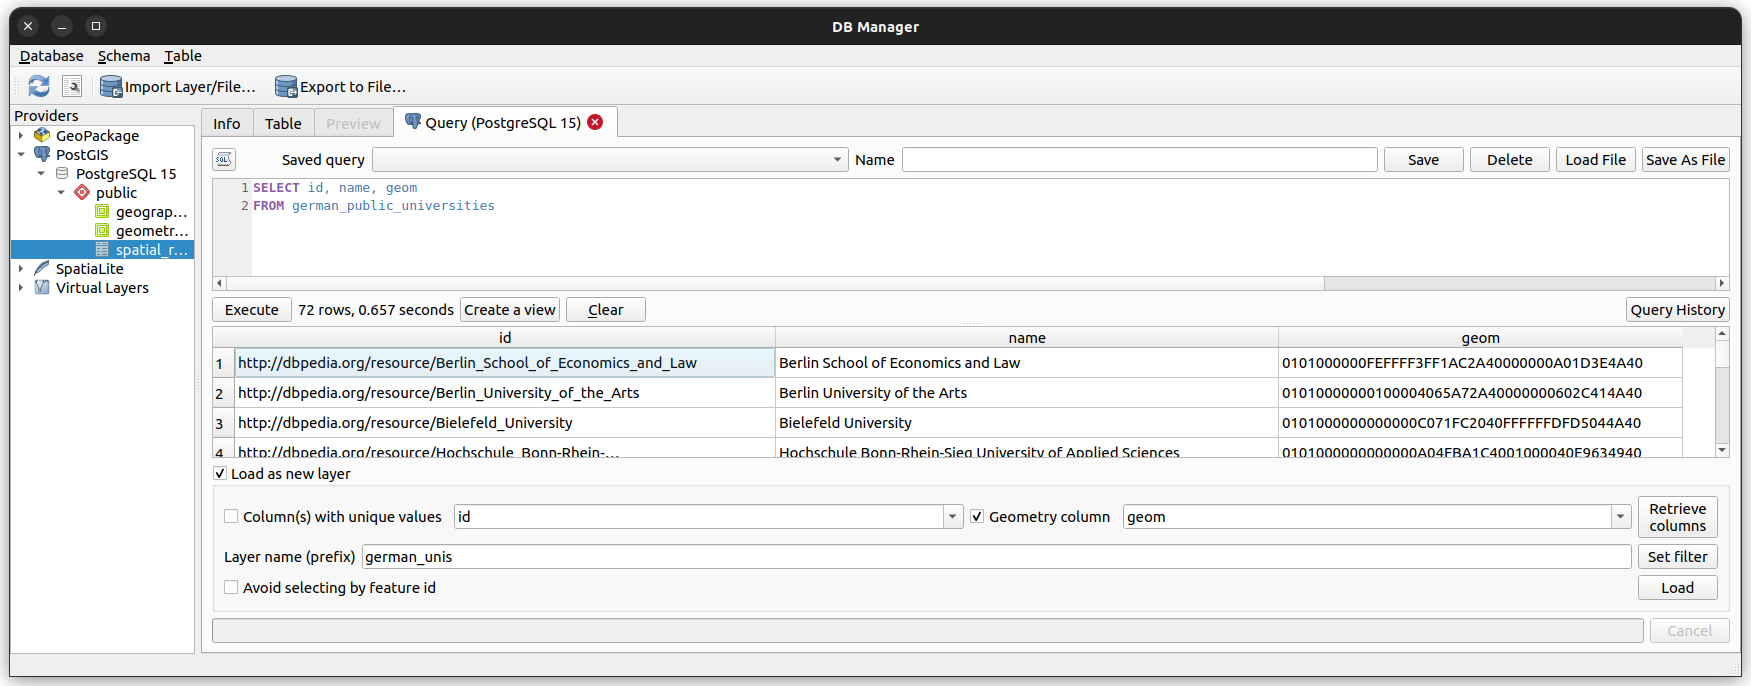Toggle Avoid selecting by feature id
The image size is (1751, 686).
click(x=231, y=588)
